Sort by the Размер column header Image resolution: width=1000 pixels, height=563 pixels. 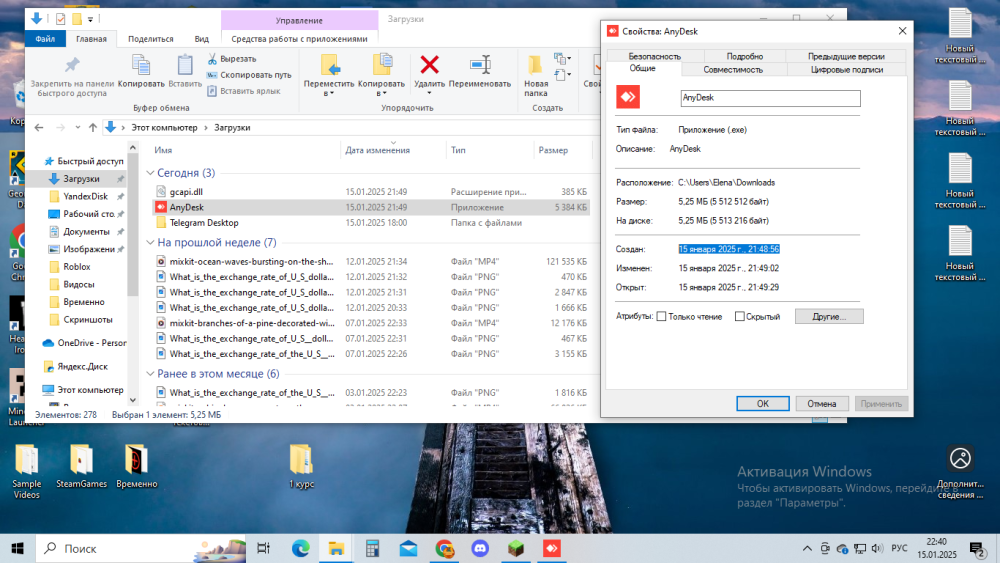coord(553,150)
